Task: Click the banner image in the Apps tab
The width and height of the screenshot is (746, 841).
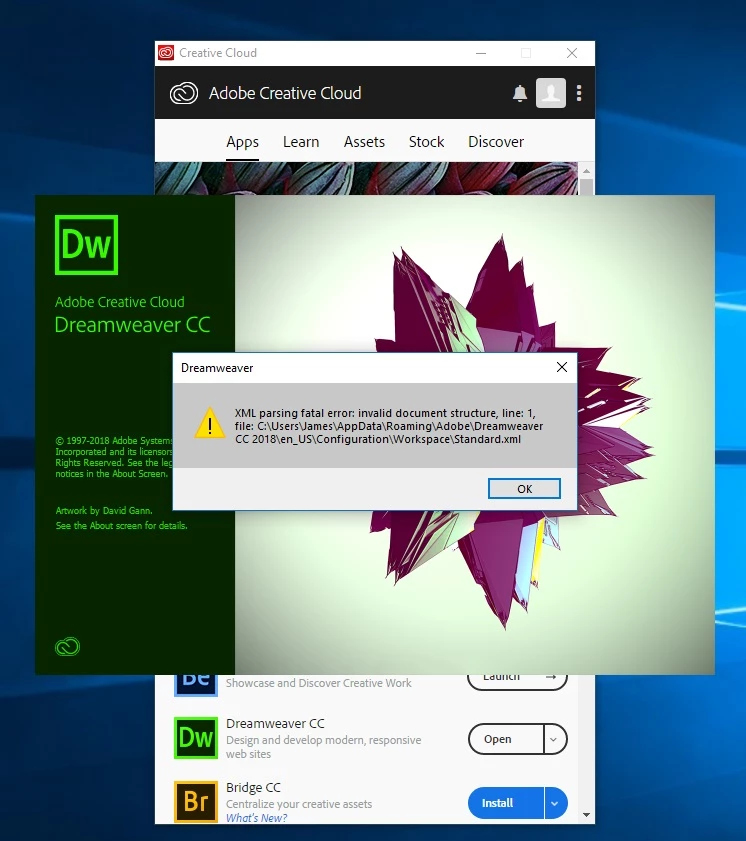Action: click(366, 179)
